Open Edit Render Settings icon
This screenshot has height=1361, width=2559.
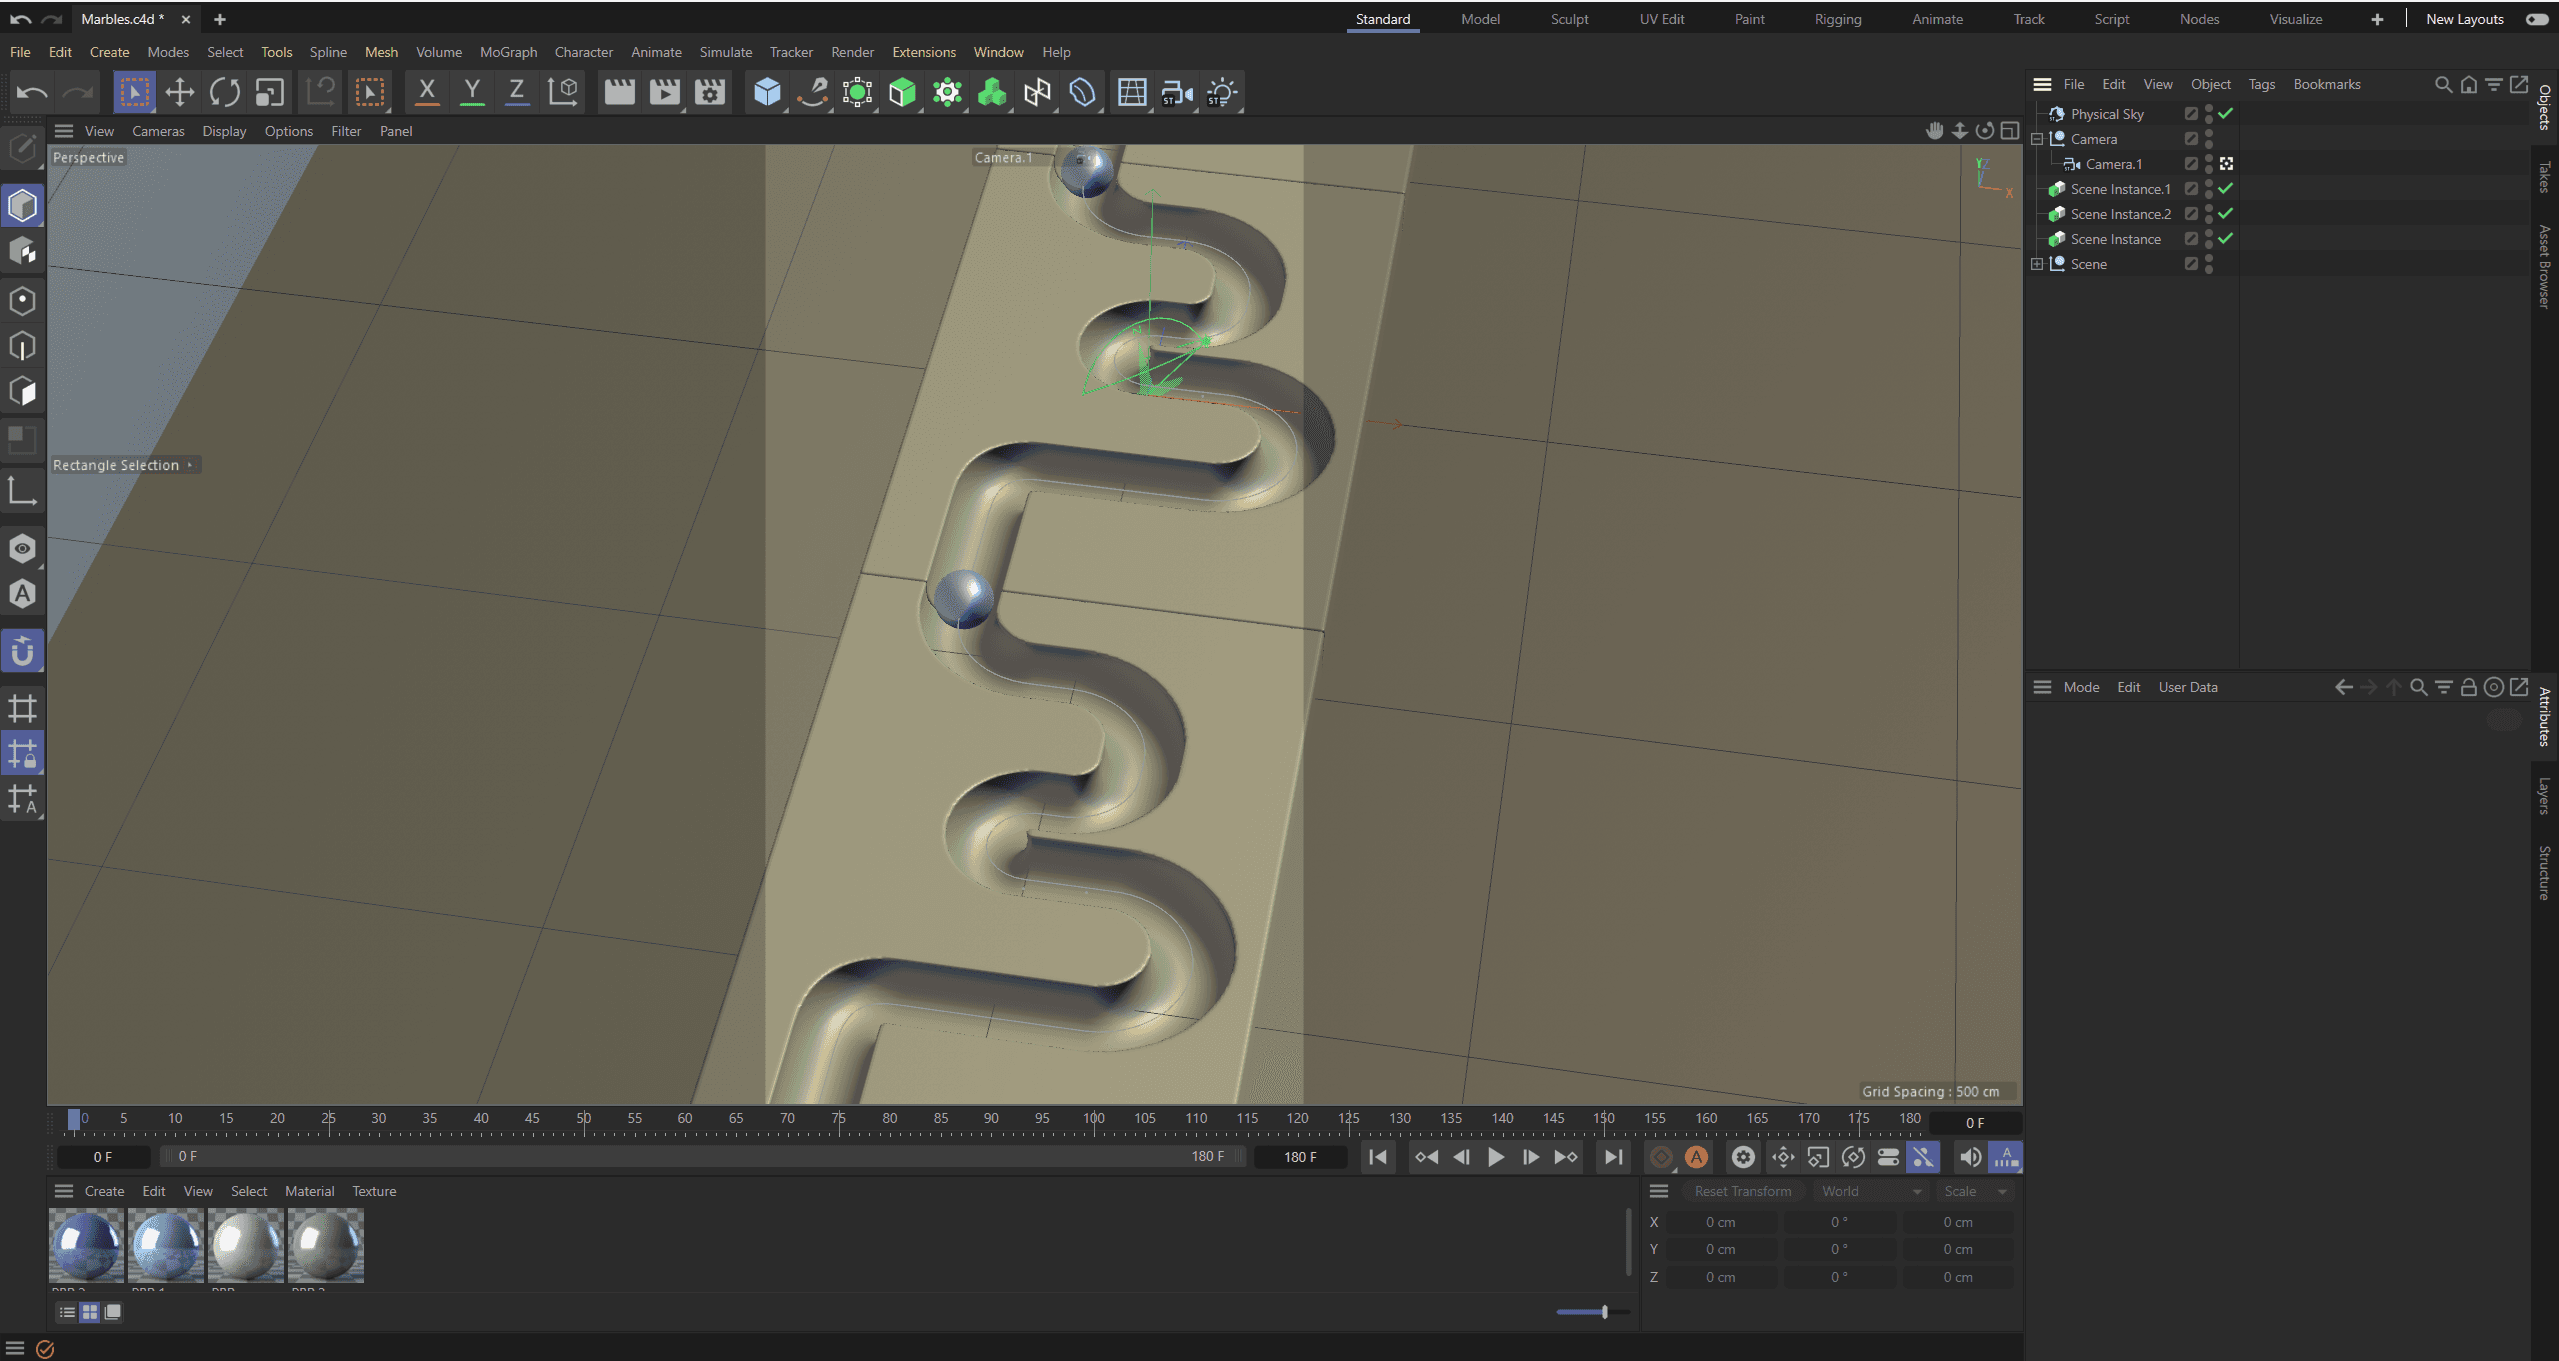coord(709,93)
